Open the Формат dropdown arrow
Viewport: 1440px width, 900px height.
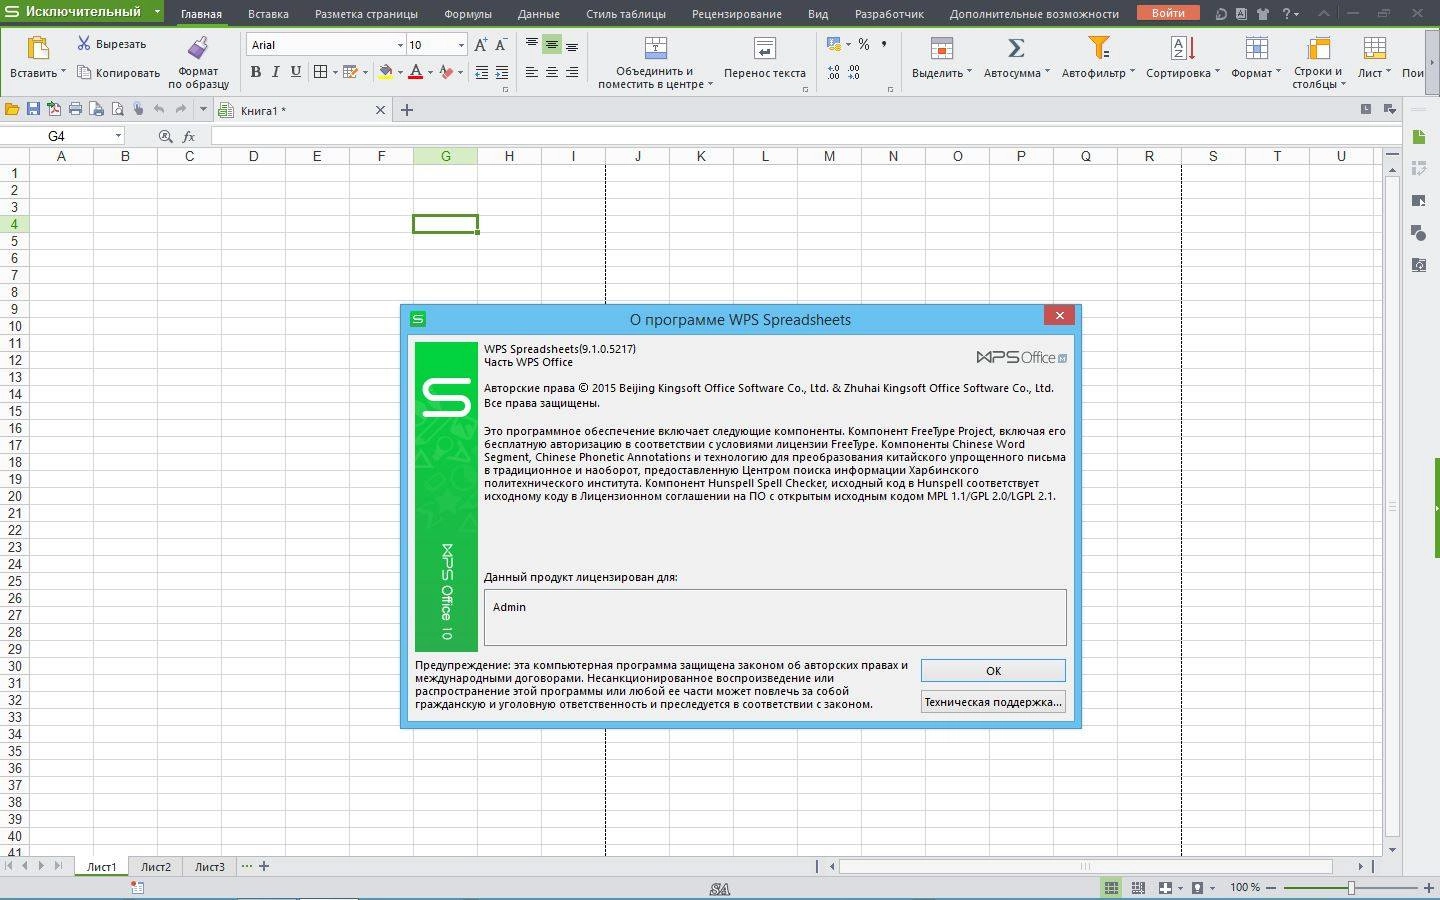click(1278, 72)
